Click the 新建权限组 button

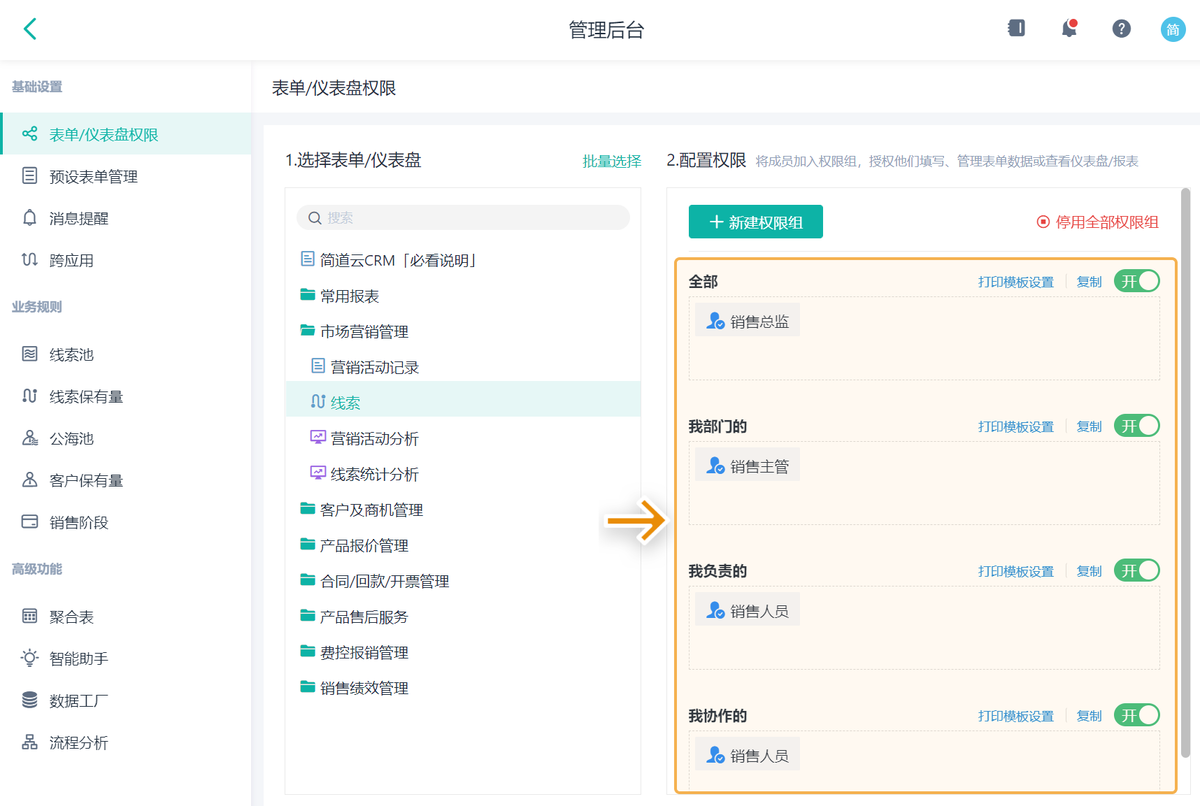point(755,222)
